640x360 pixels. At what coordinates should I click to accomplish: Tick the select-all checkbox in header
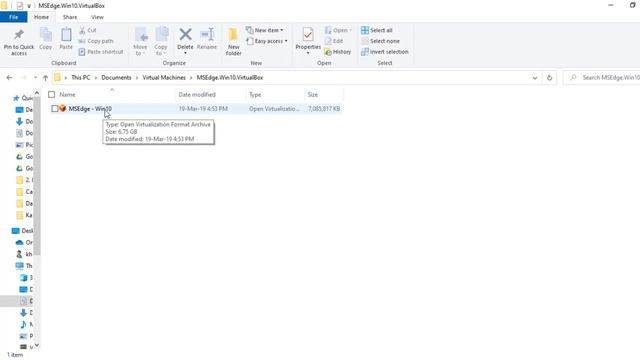coord(51,94)
